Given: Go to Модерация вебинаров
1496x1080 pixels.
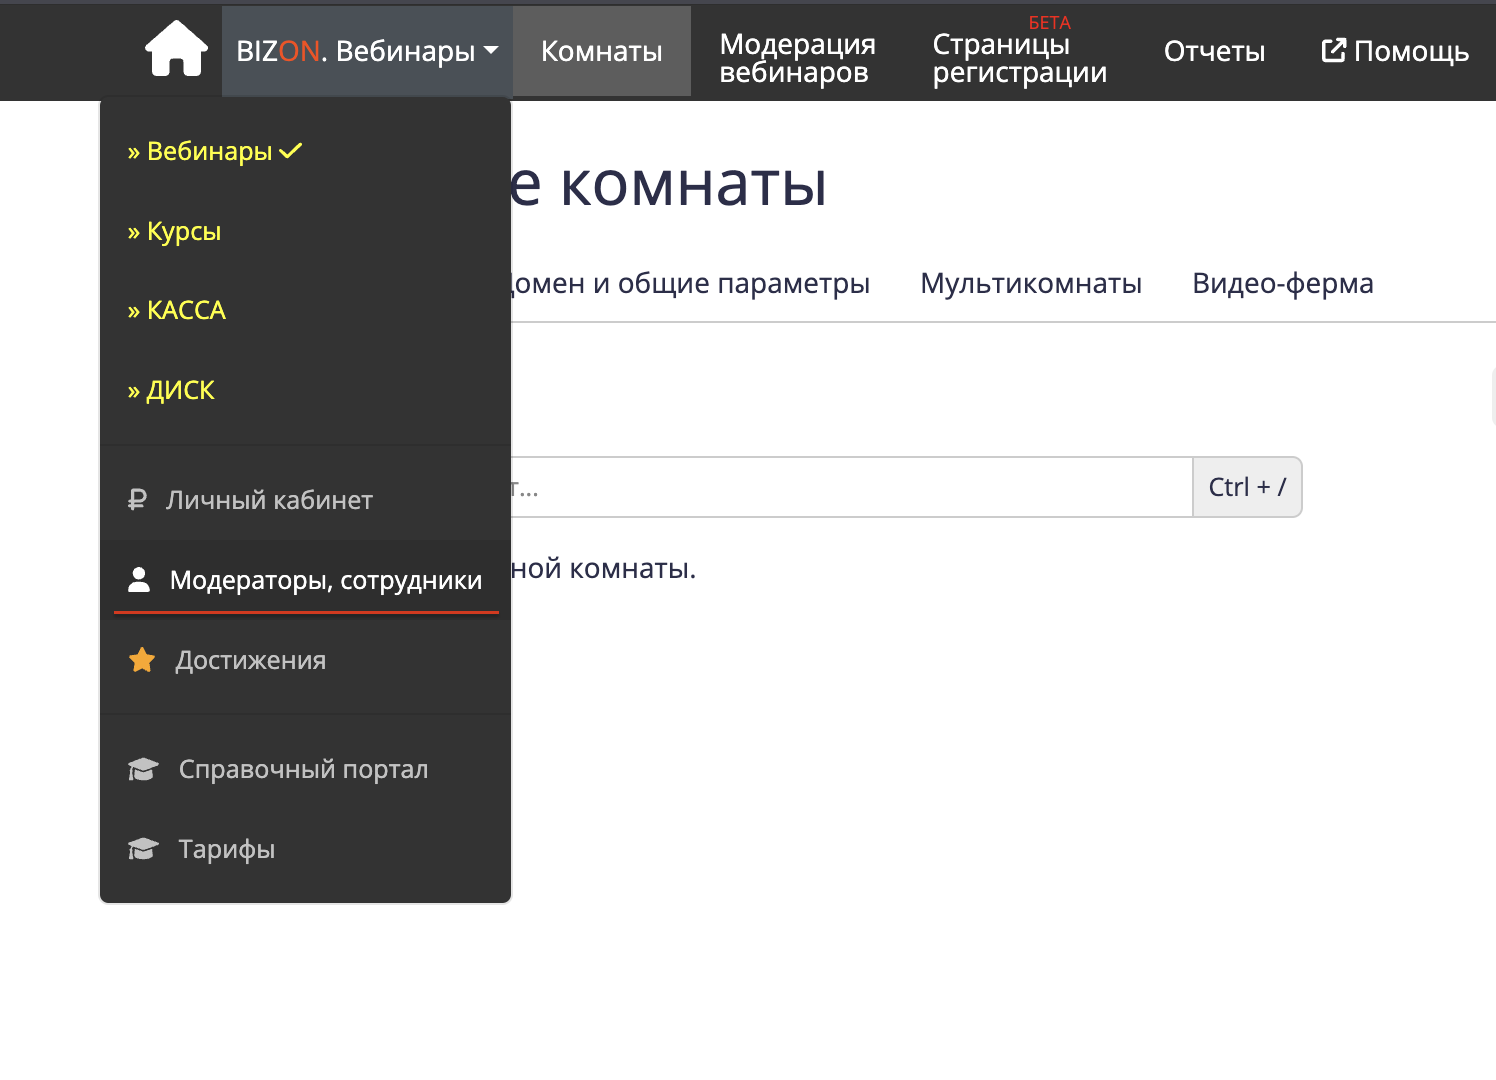Looking at the screenshot, I should 797,58.
